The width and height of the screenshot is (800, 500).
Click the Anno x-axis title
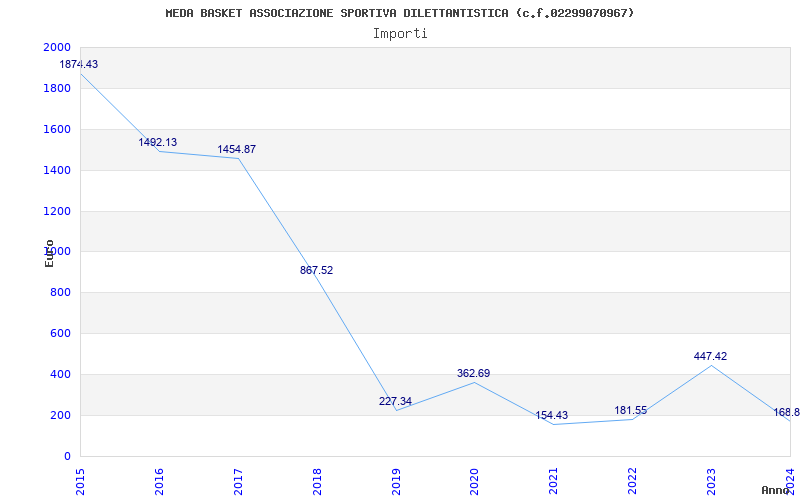tap(775, 490)
